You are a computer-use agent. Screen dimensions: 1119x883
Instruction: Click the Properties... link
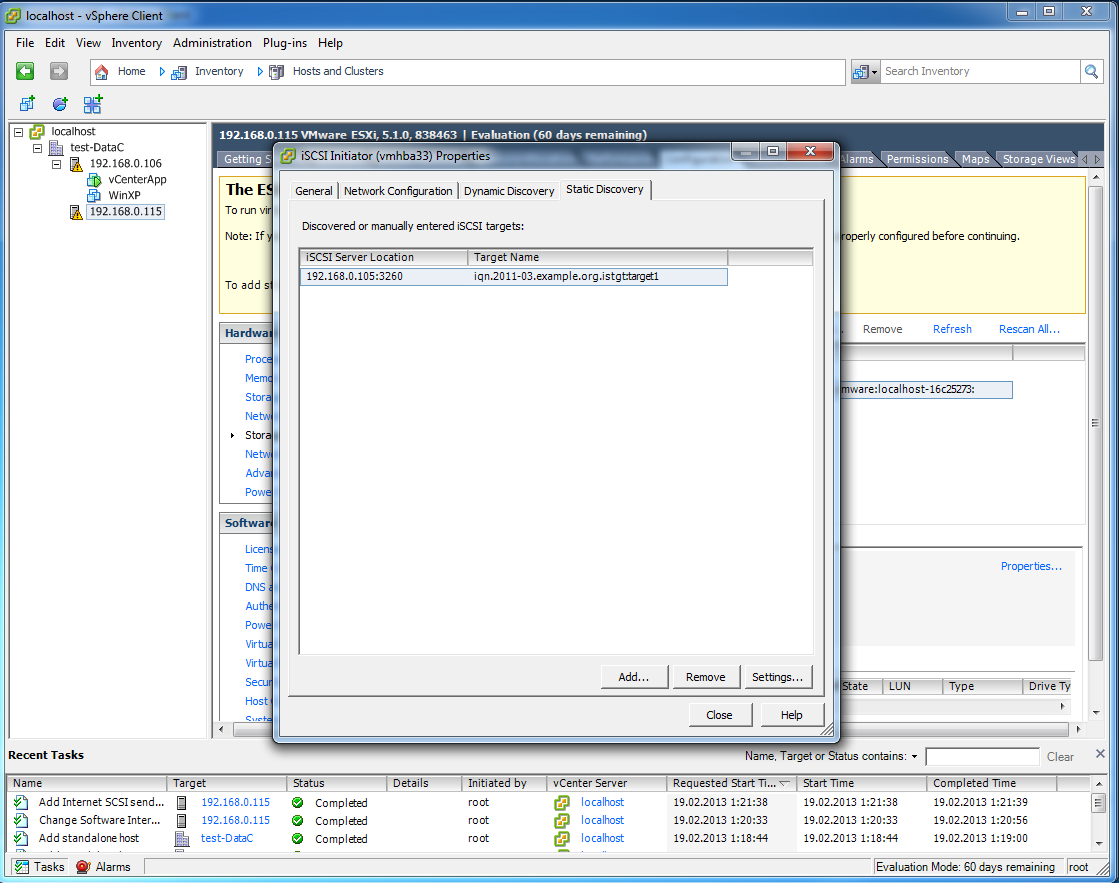pyautogui.click(x=1031, y=566)
